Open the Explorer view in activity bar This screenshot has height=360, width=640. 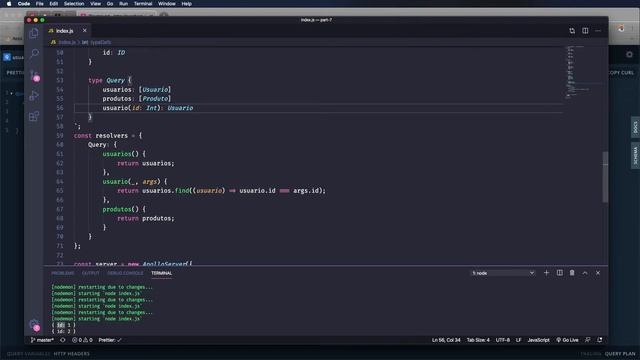click(x=34, y=33)
